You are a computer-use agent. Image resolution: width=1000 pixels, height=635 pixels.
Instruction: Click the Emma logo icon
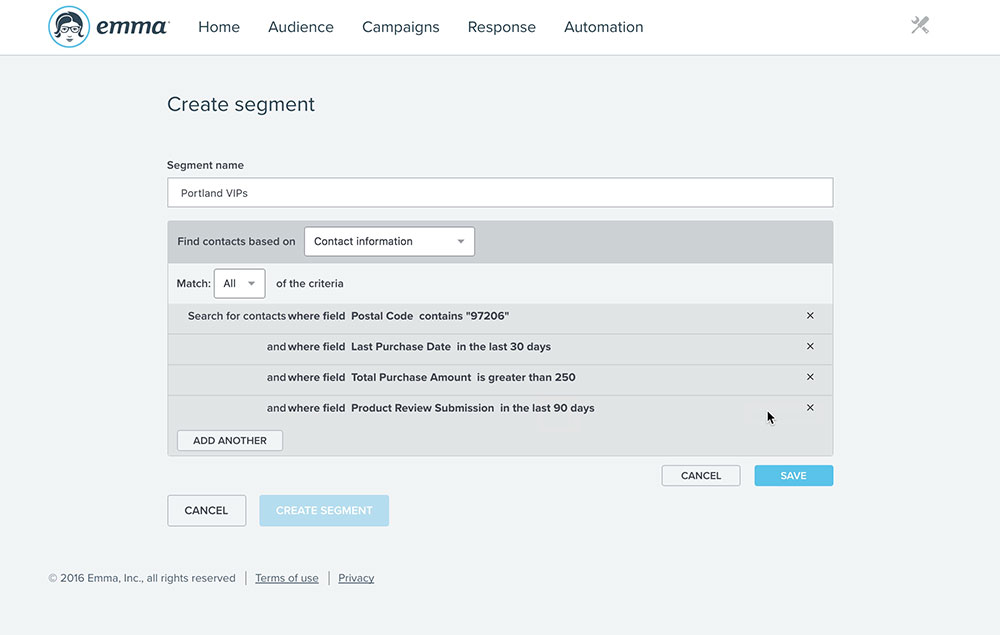70,27
